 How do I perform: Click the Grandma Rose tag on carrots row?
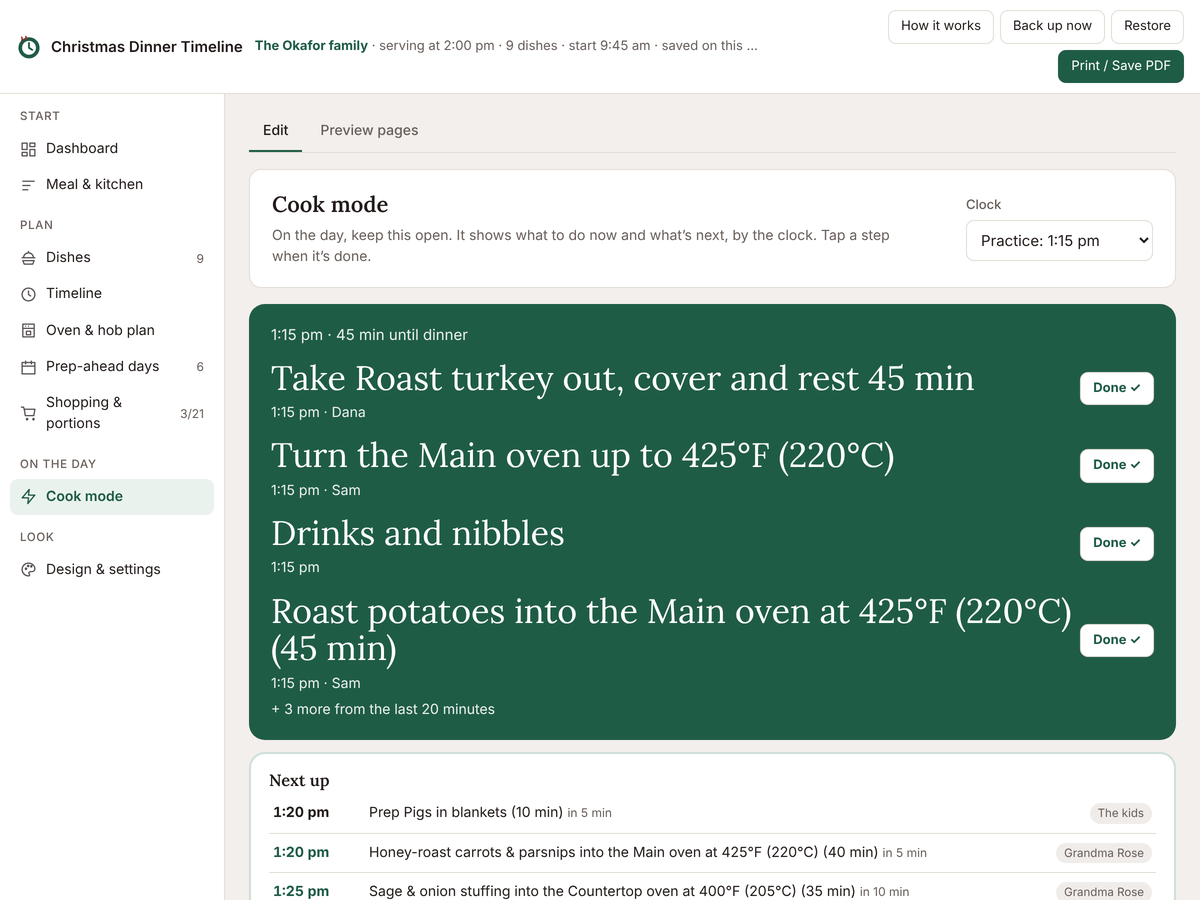(1104, 853)
